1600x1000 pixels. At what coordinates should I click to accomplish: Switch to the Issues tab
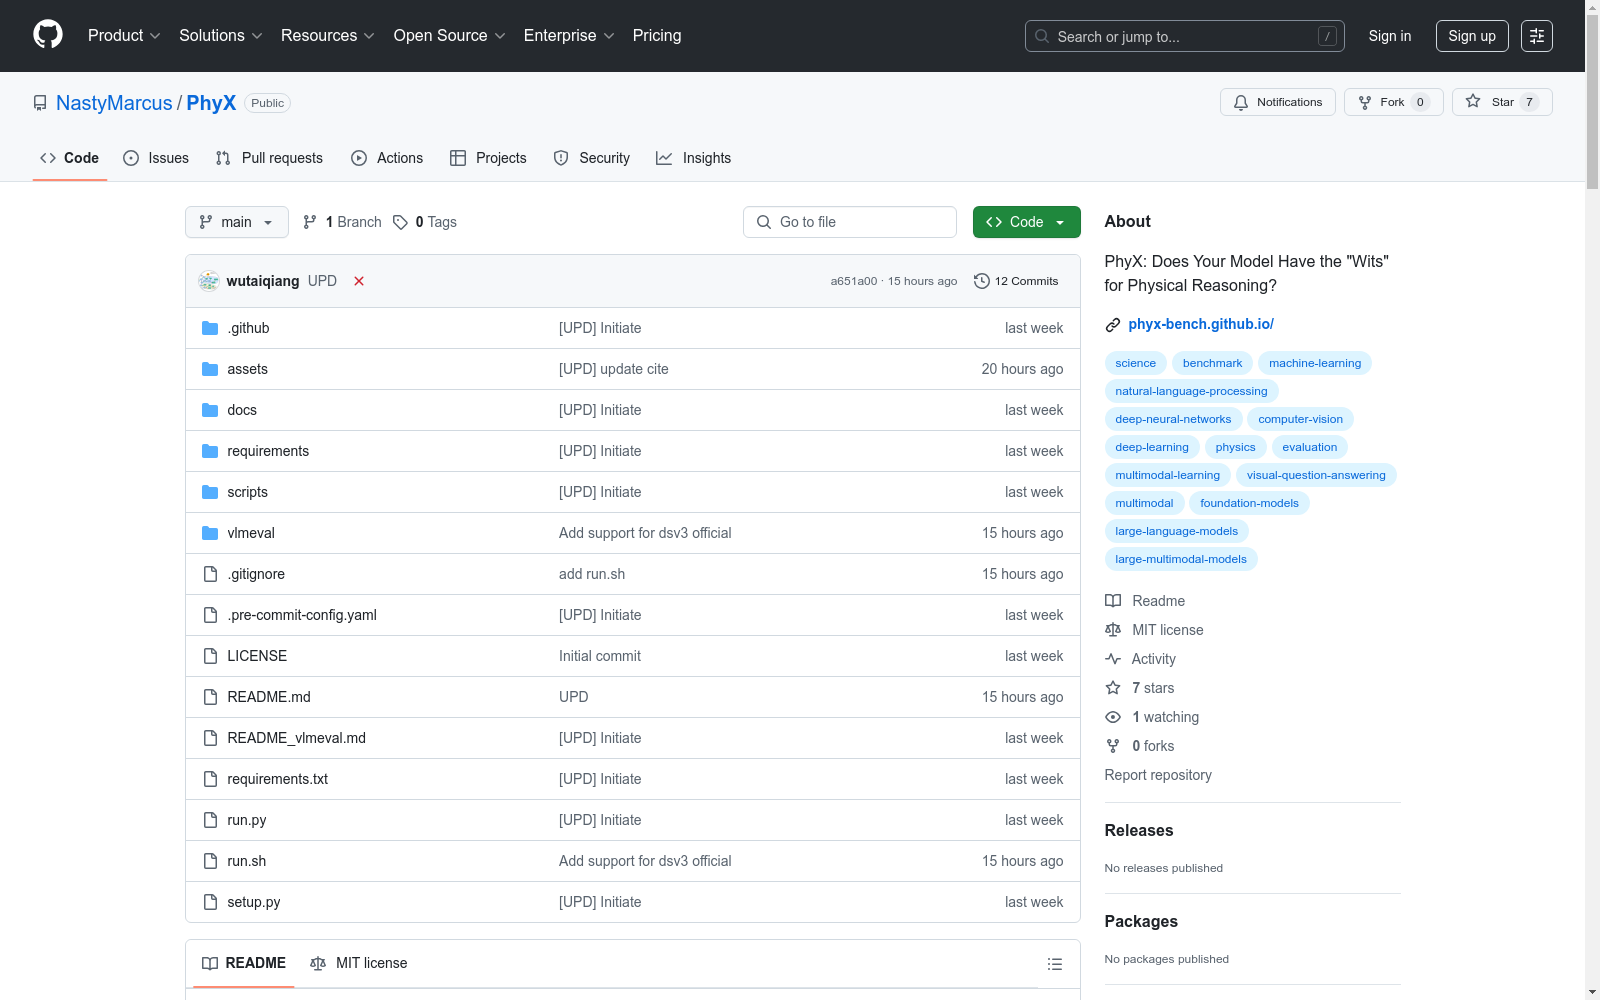pos(156,158)
